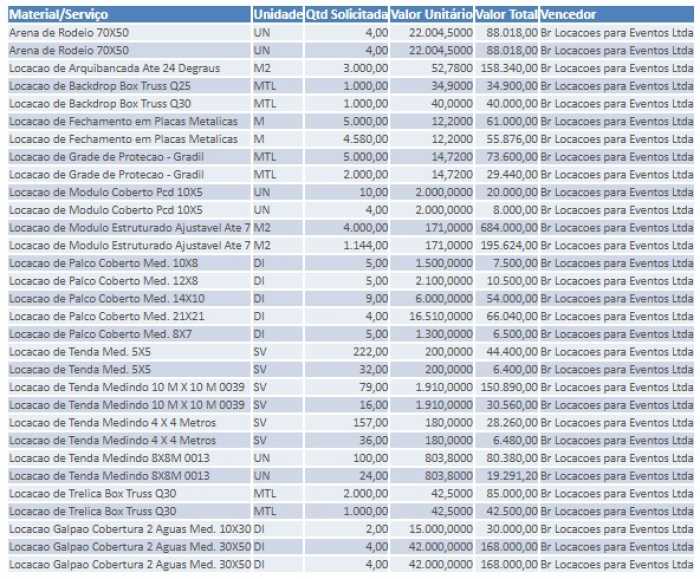Select the Vencedor column header
The image size is (700, 579).
[569, 15]
